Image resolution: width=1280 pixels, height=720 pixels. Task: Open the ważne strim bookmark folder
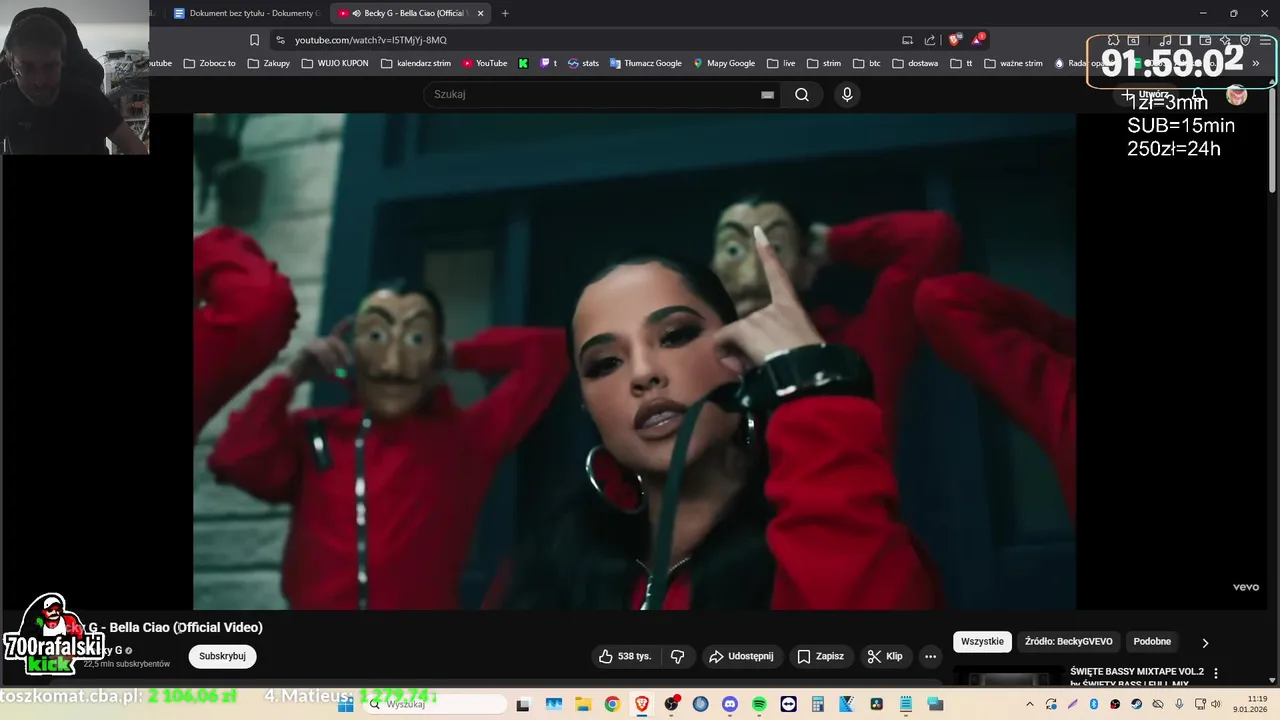pos(1013,63)
